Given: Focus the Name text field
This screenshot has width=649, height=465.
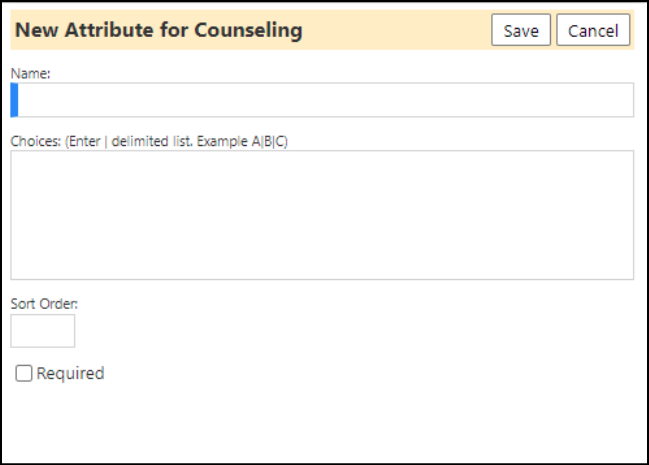Looking at the screenshot, I should point(322,100).
